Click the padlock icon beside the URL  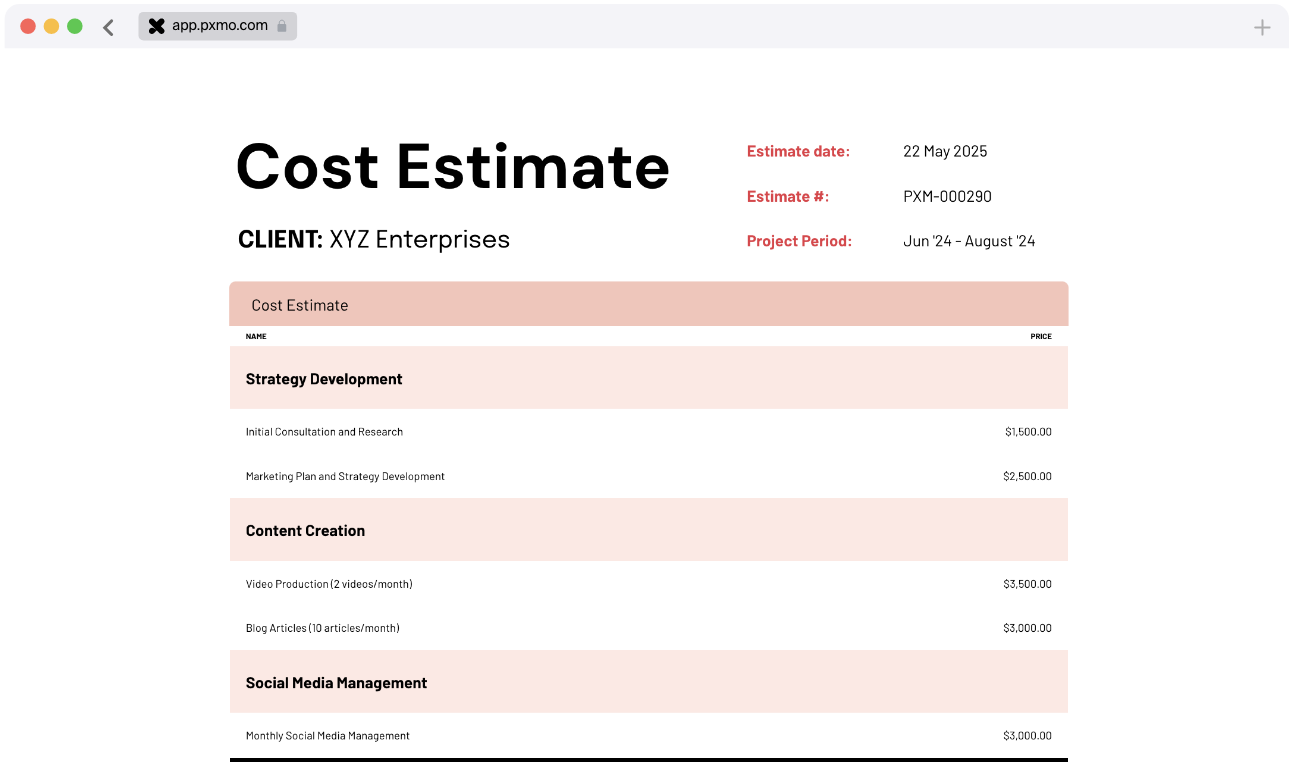click(282, 26)
